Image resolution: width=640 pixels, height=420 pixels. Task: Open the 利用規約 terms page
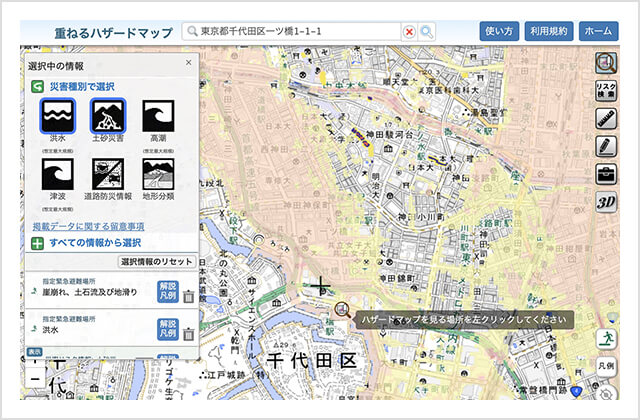549,31
